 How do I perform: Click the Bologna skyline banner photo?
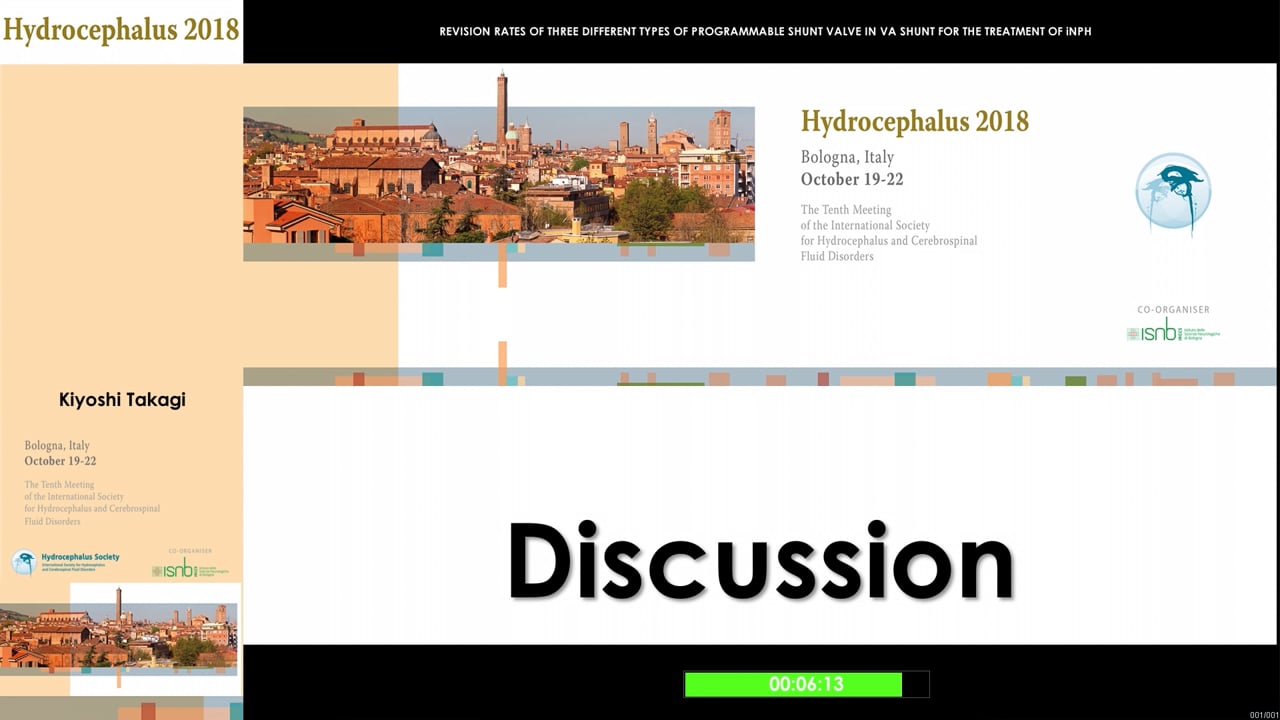499,175
